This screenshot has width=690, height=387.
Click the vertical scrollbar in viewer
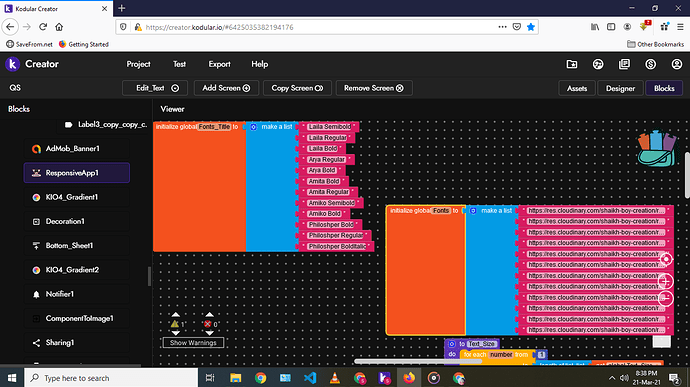pos(687,175)
